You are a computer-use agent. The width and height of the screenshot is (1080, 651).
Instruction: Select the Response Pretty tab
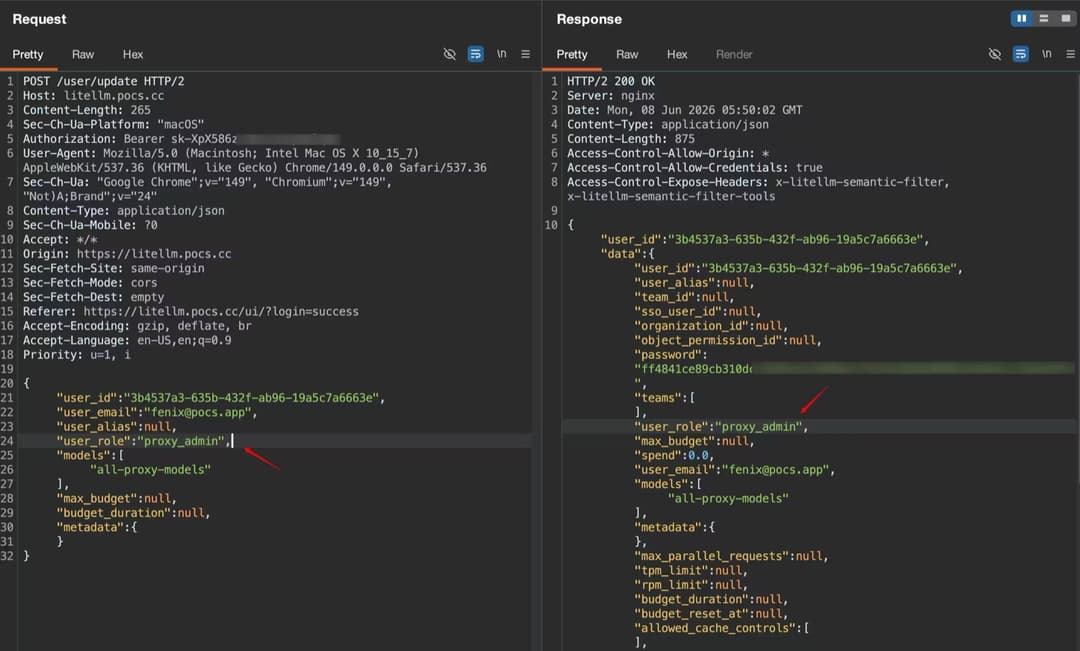(x=572, y=54)
